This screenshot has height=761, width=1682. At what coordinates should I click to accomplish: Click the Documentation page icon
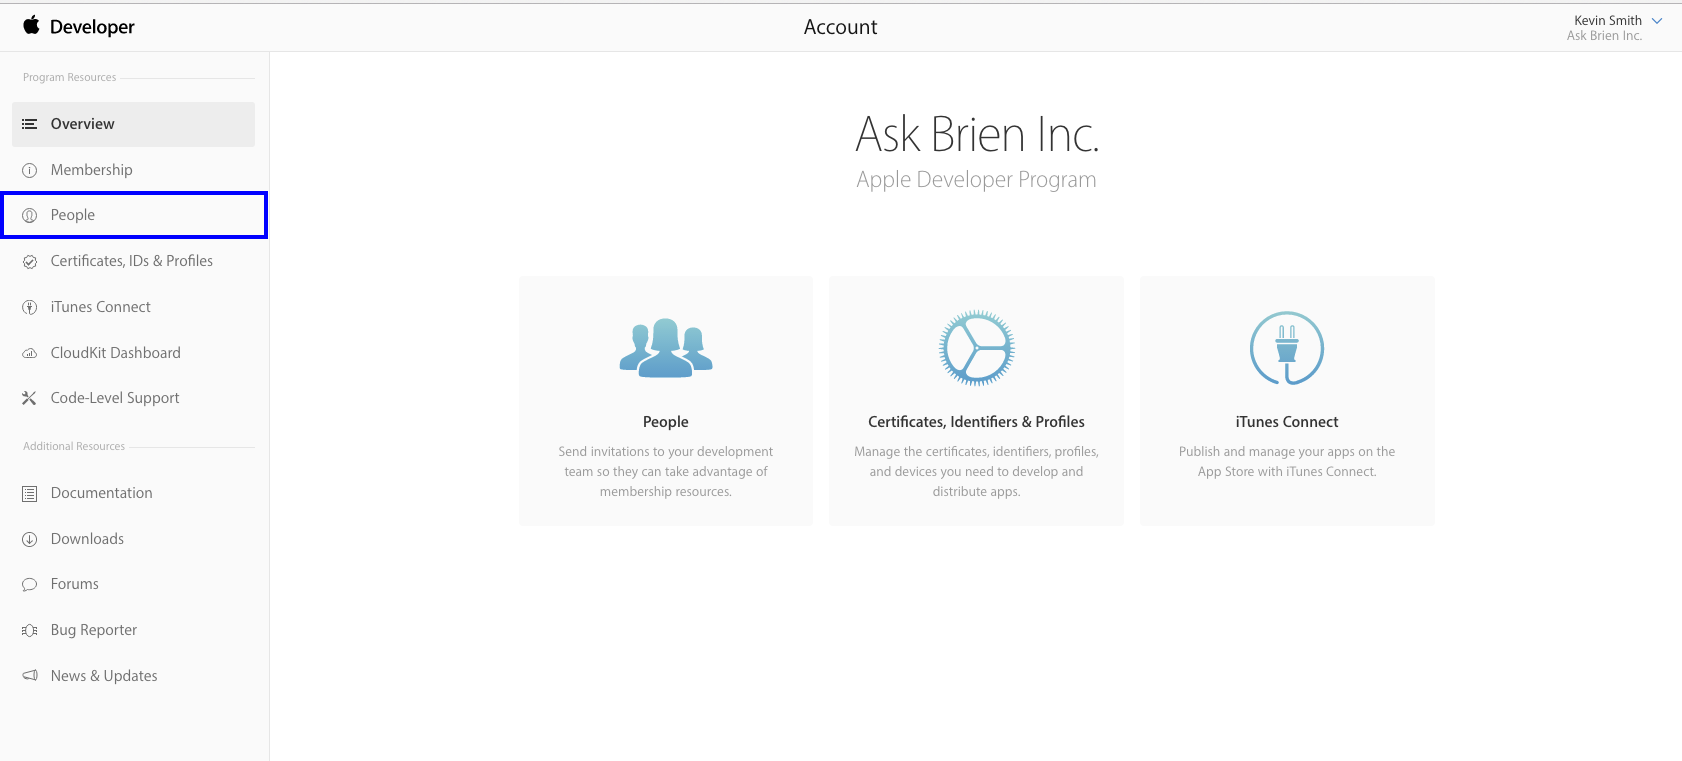[30, 493]
